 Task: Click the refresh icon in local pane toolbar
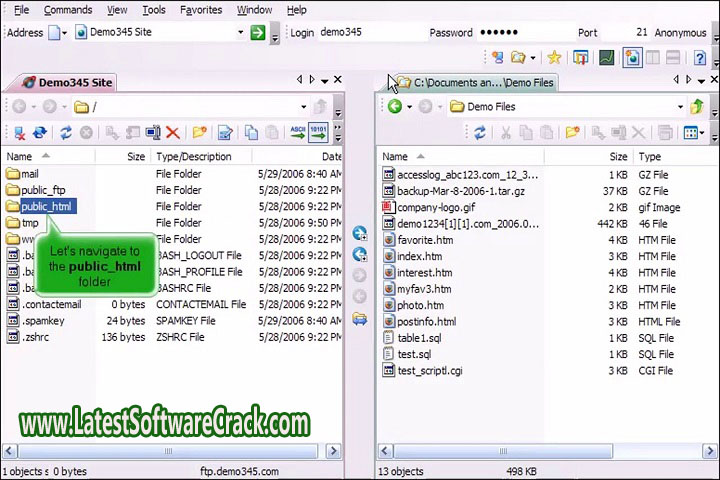(x=480, y=132)
